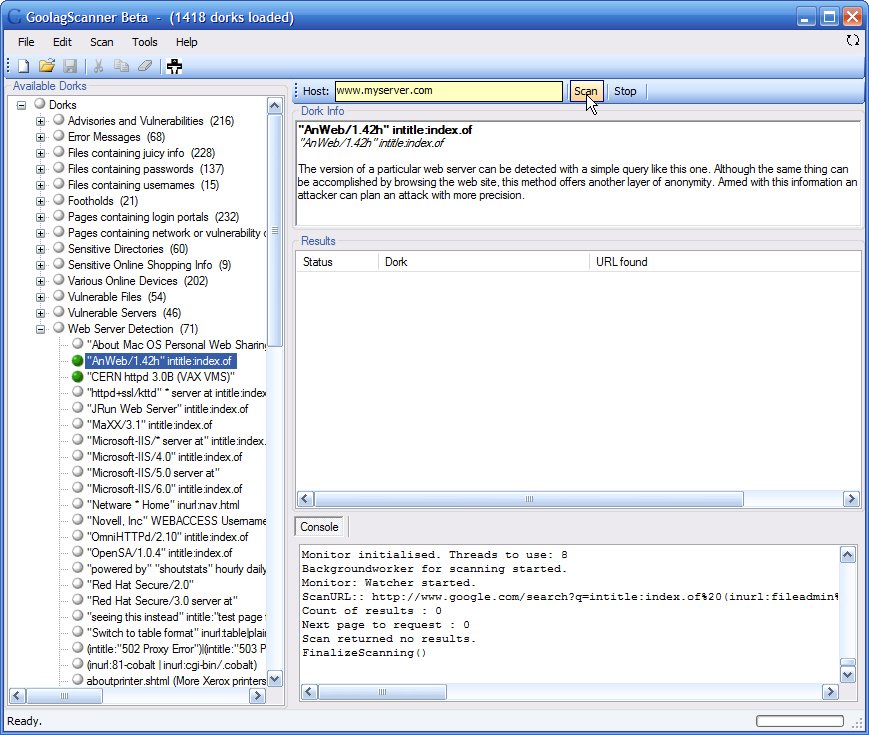Screen dimensions: 869x735
Task: Collapse Web Server Detection branch
Action: pos(40,329)
